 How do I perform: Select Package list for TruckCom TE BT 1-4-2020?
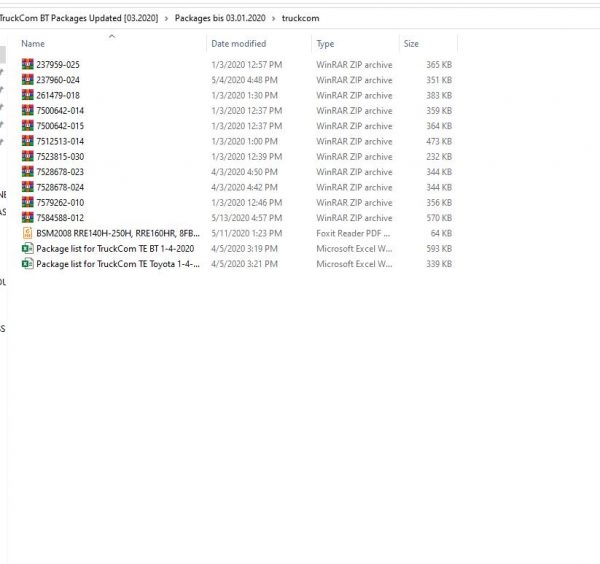click(x=115, y=249)
